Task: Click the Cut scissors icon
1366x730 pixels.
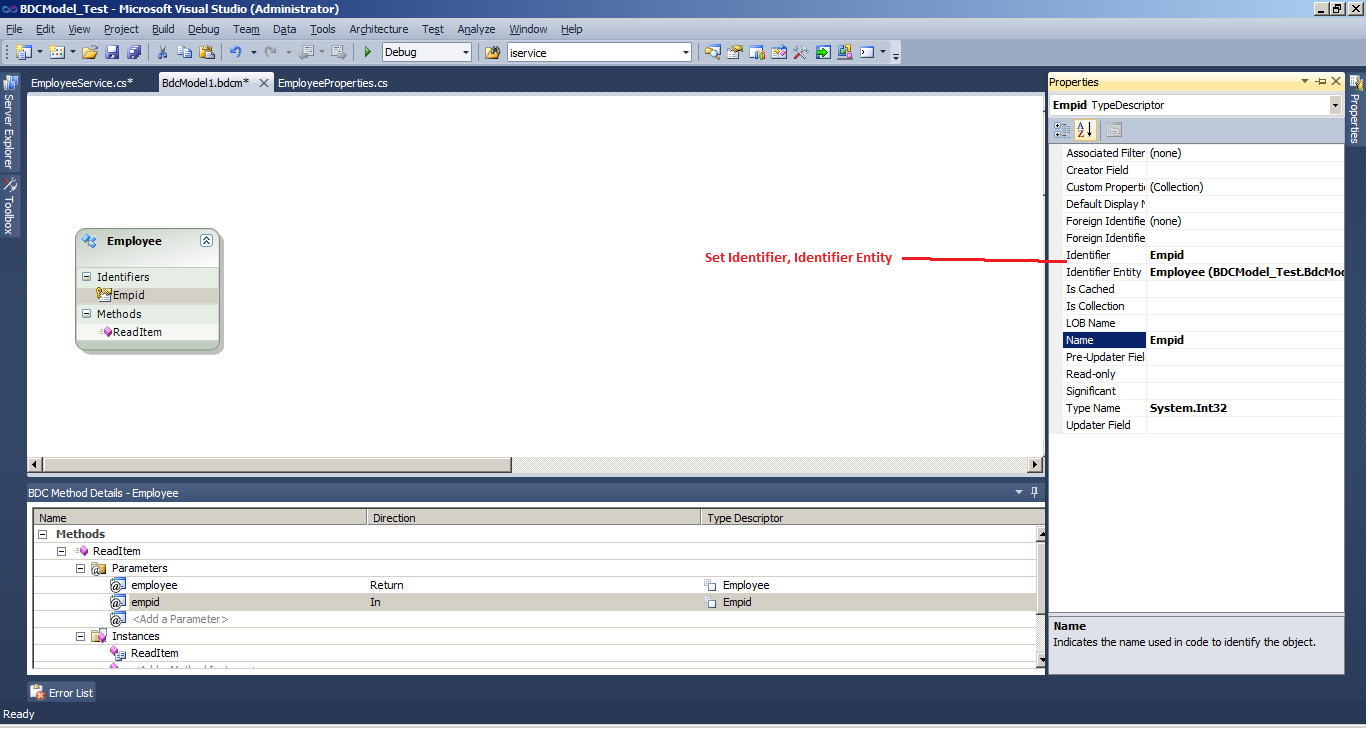Action: click(162, 52)
